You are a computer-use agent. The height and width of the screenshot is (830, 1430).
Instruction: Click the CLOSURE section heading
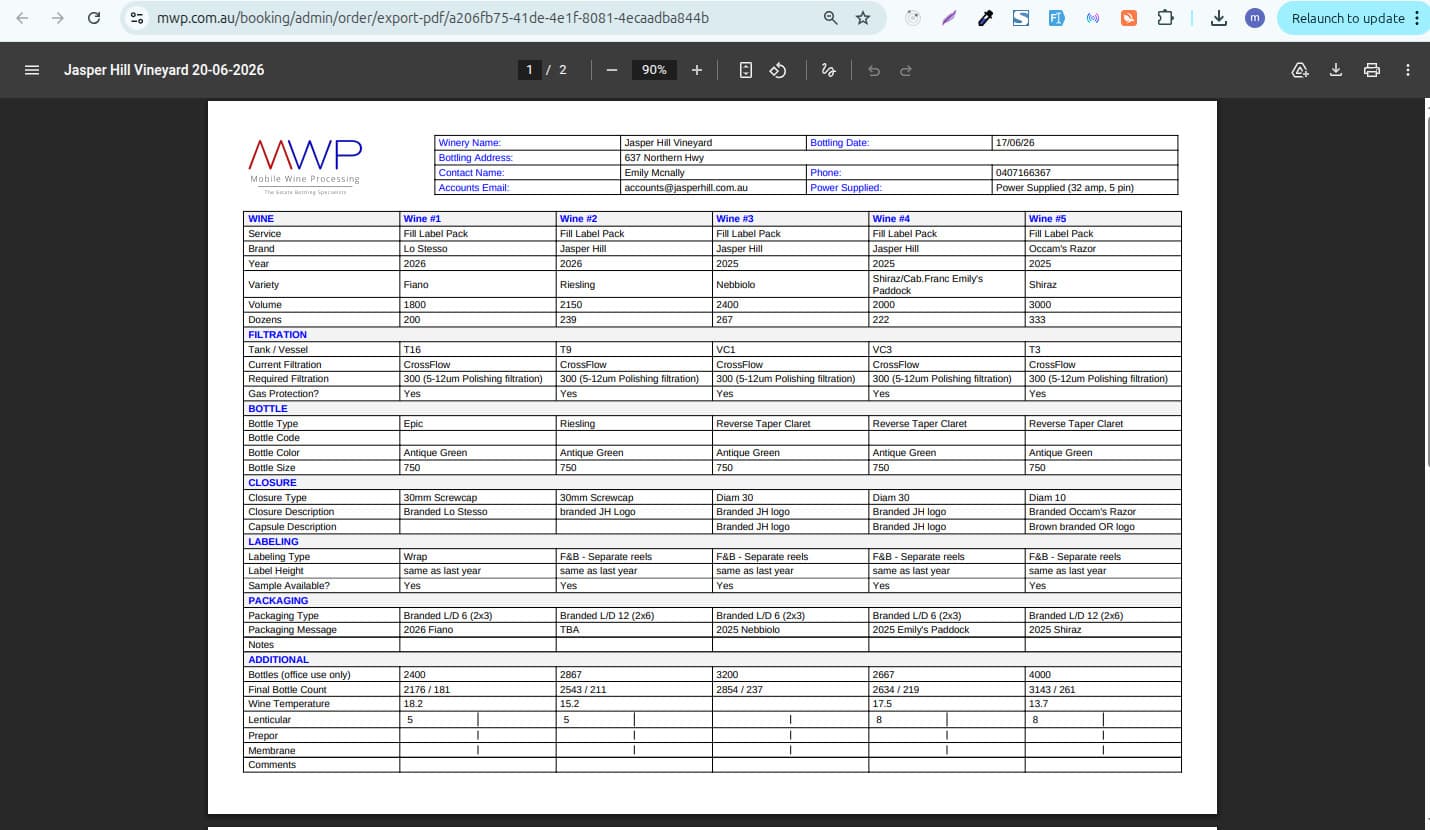pos(273,483)
